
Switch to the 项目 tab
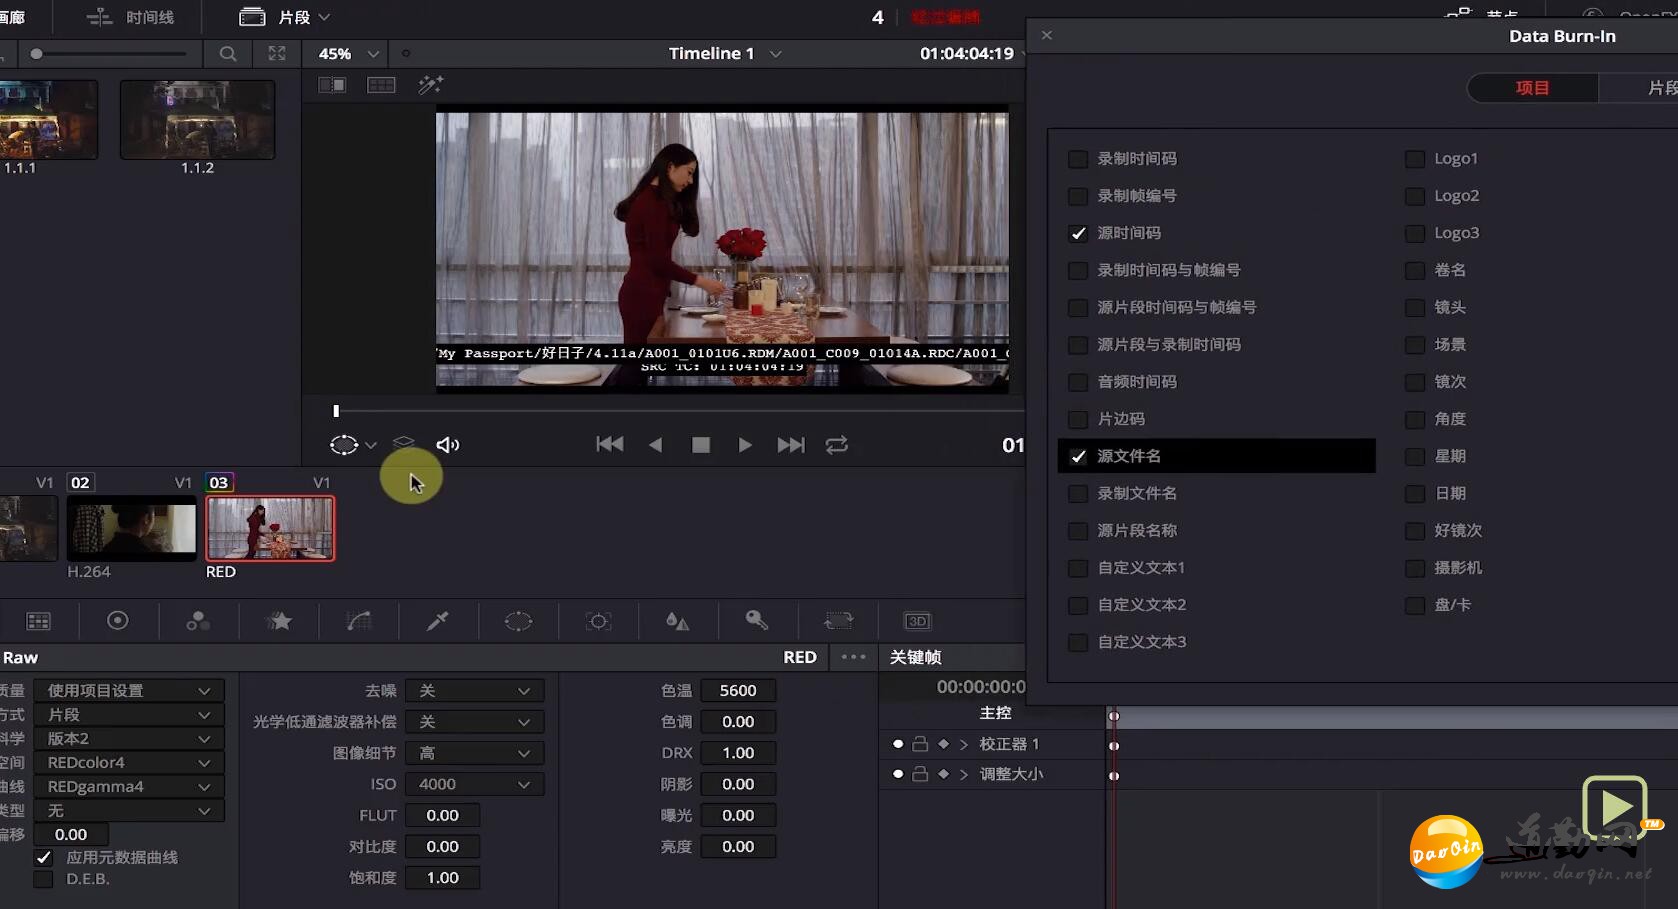[x=1532, y=88]
